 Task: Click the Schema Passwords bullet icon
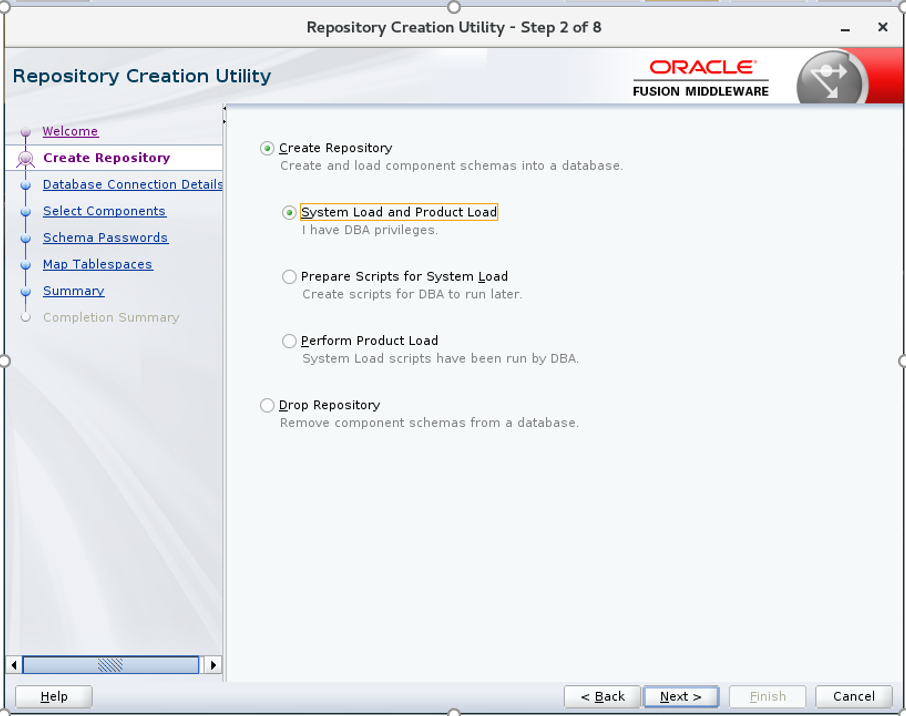[x=25, y=239]
